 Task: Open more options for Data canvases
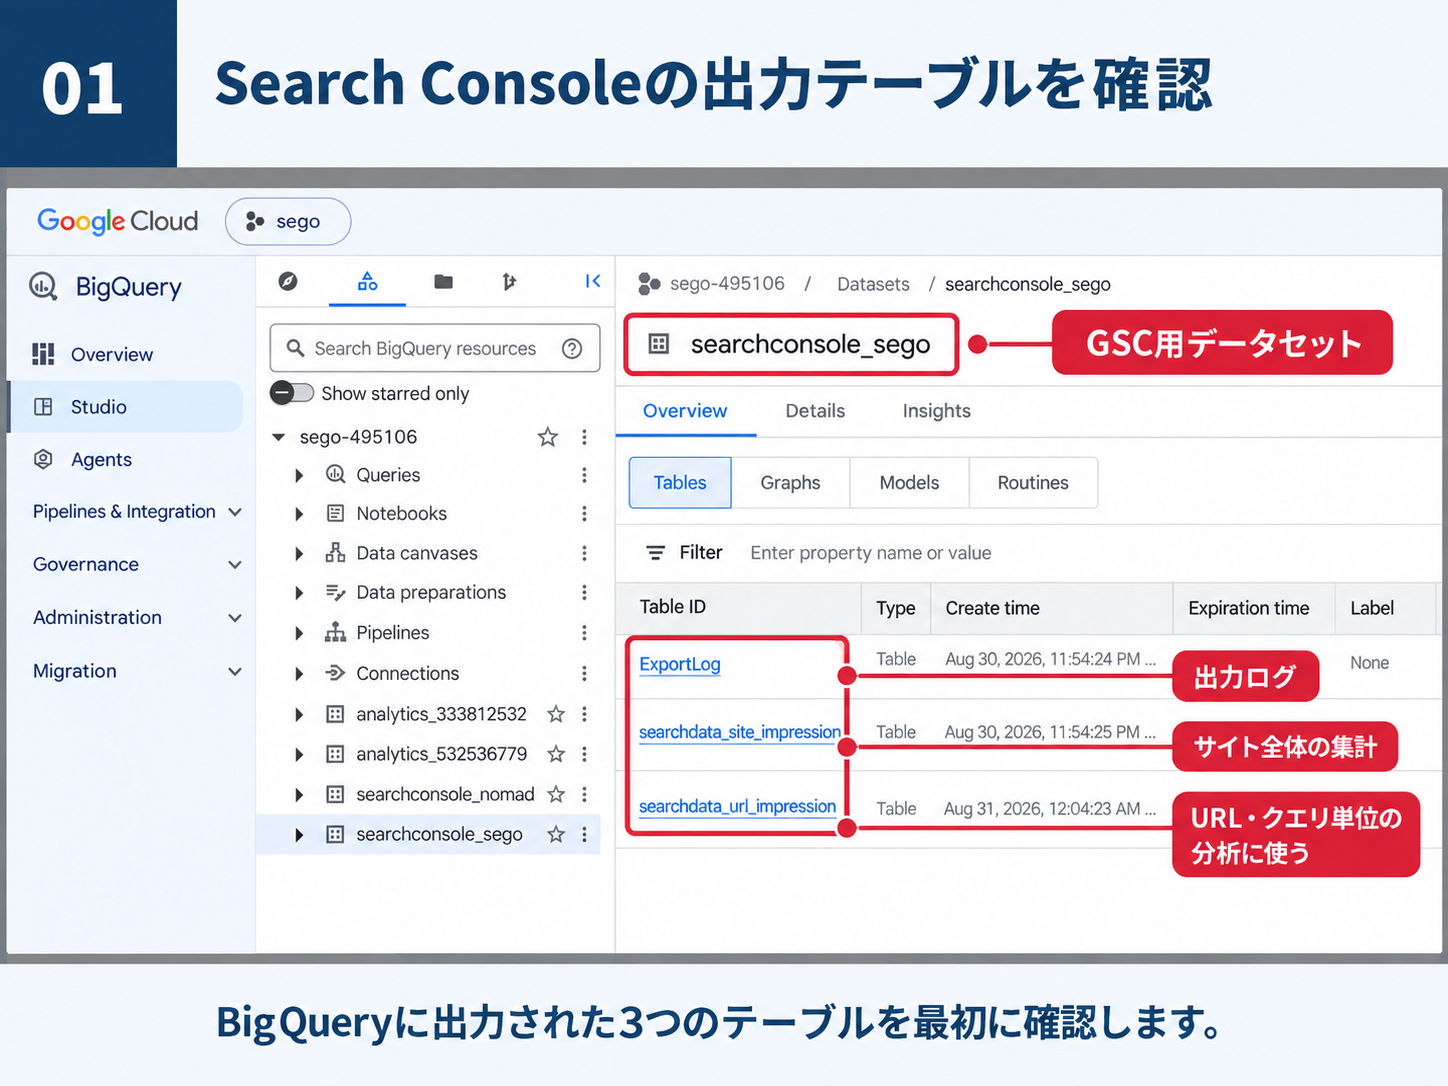click(584, 553)
